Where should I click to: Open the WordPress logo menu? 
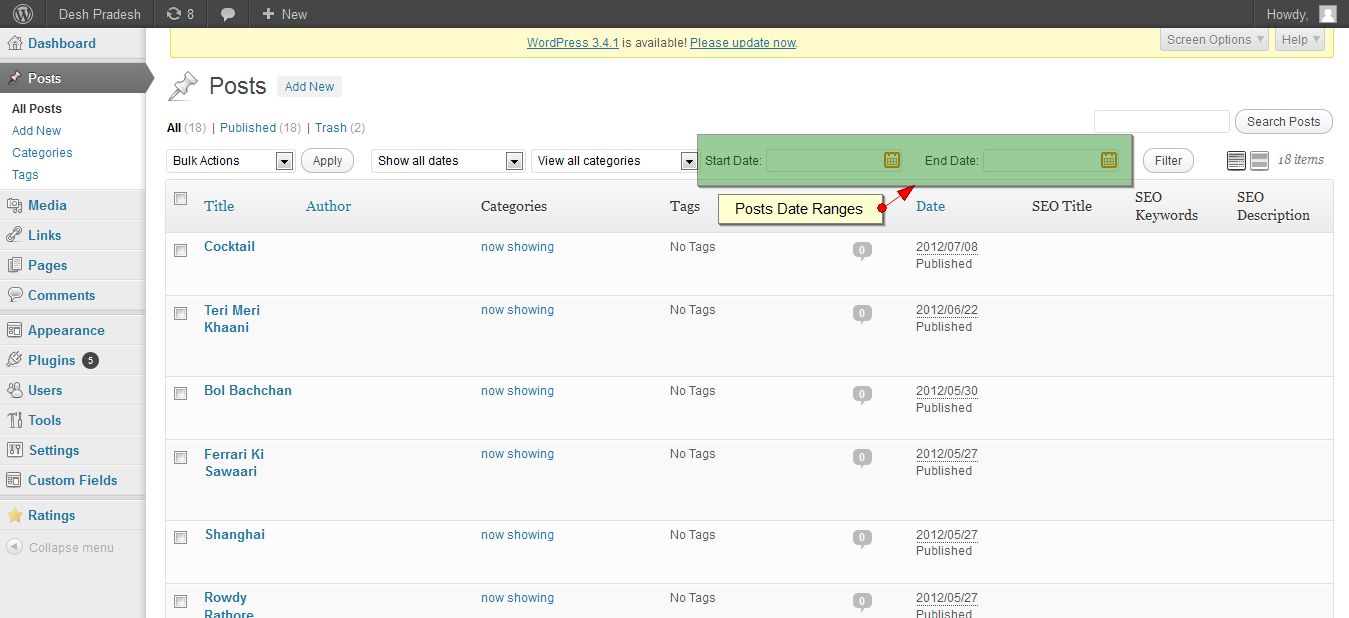pos(22,14)
